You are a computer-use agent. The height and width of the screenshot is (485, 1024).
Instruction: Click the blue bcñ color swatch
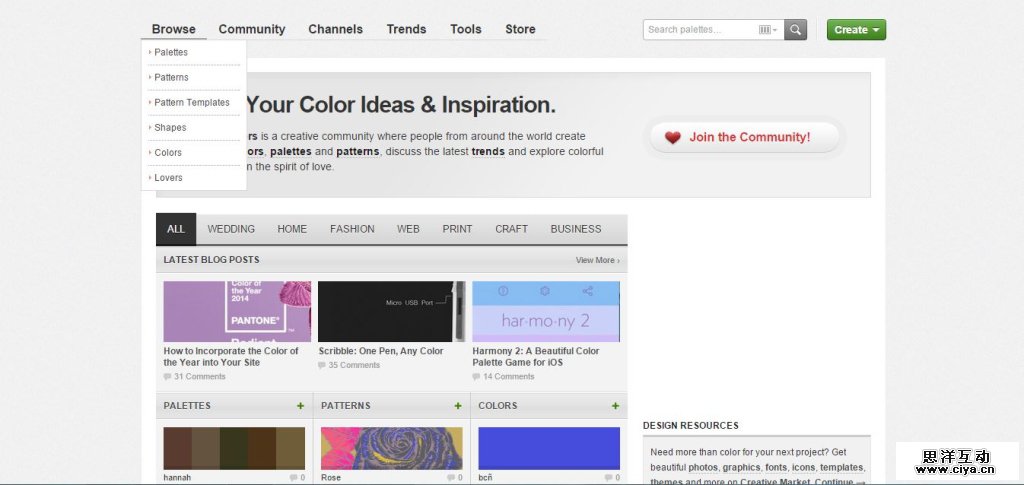tap(549, 448)
